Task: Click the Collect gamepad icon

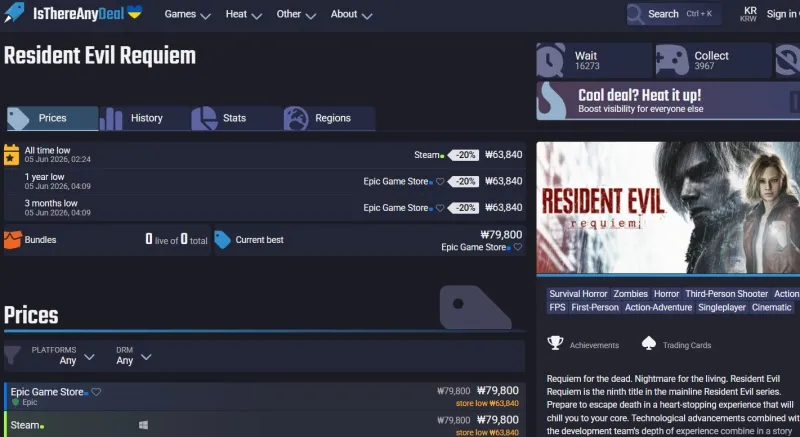Action: pyautogui.click(x=671, y=60)
